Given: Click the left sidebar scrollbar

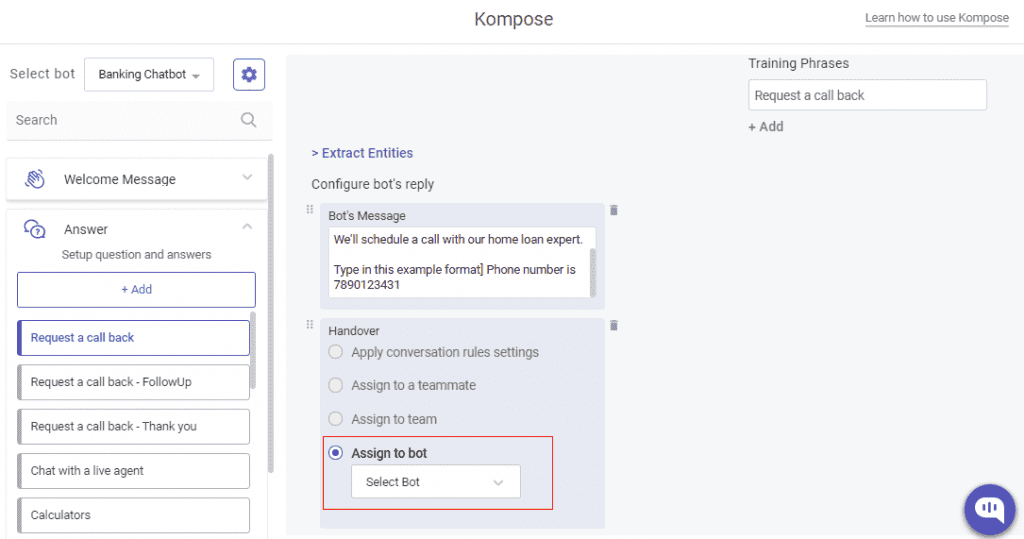Looking at the screenshot, I should [270, 314].
